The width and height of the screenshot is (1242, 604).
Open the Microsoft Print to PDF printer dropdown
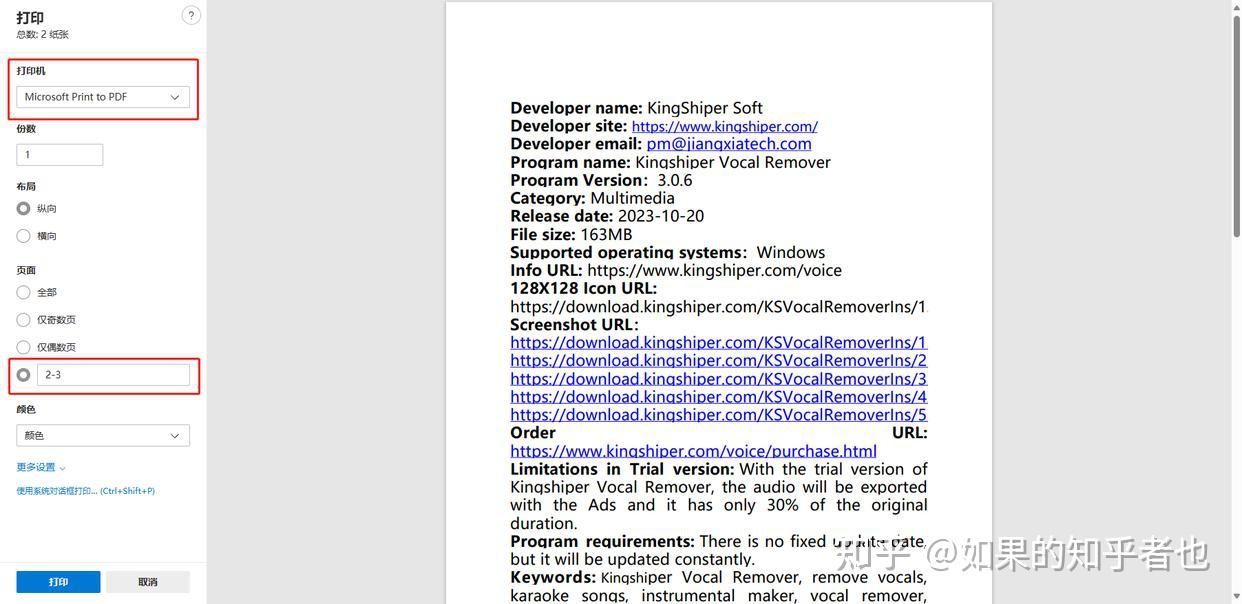103,97
